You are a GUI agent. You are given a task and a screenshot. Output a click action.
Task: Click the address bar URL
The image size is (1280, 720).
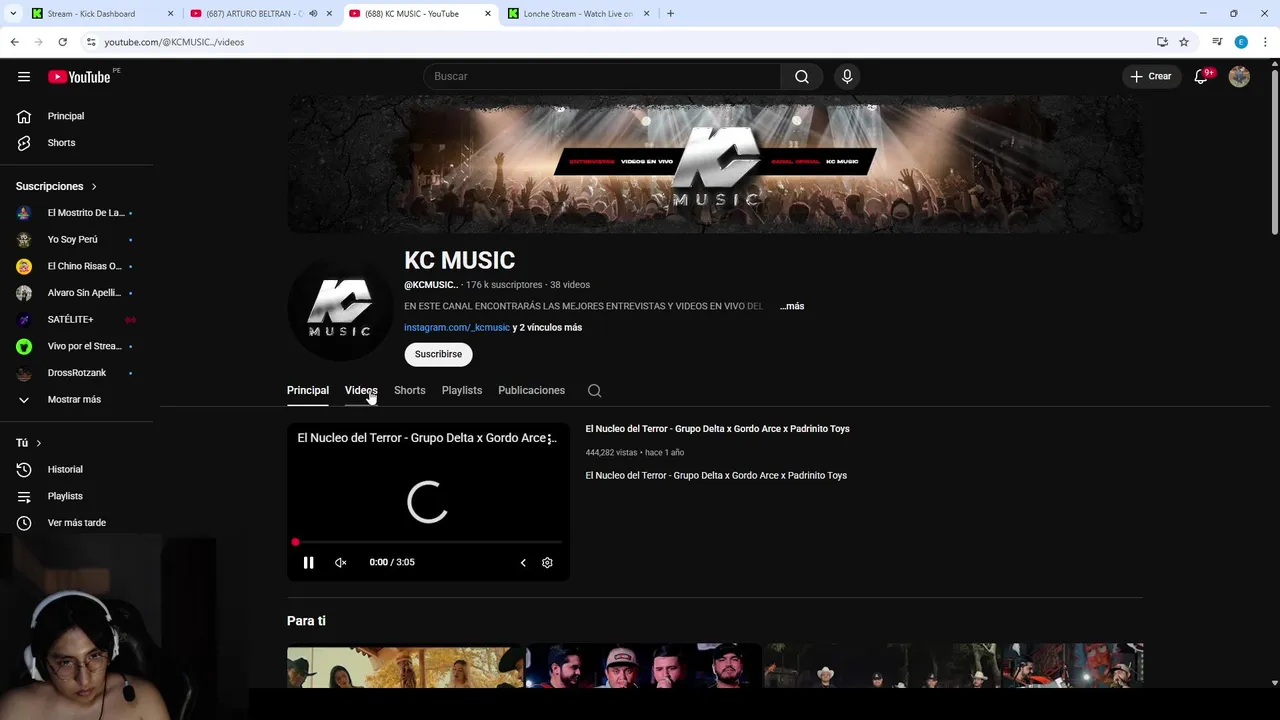(x=174, y=42)
